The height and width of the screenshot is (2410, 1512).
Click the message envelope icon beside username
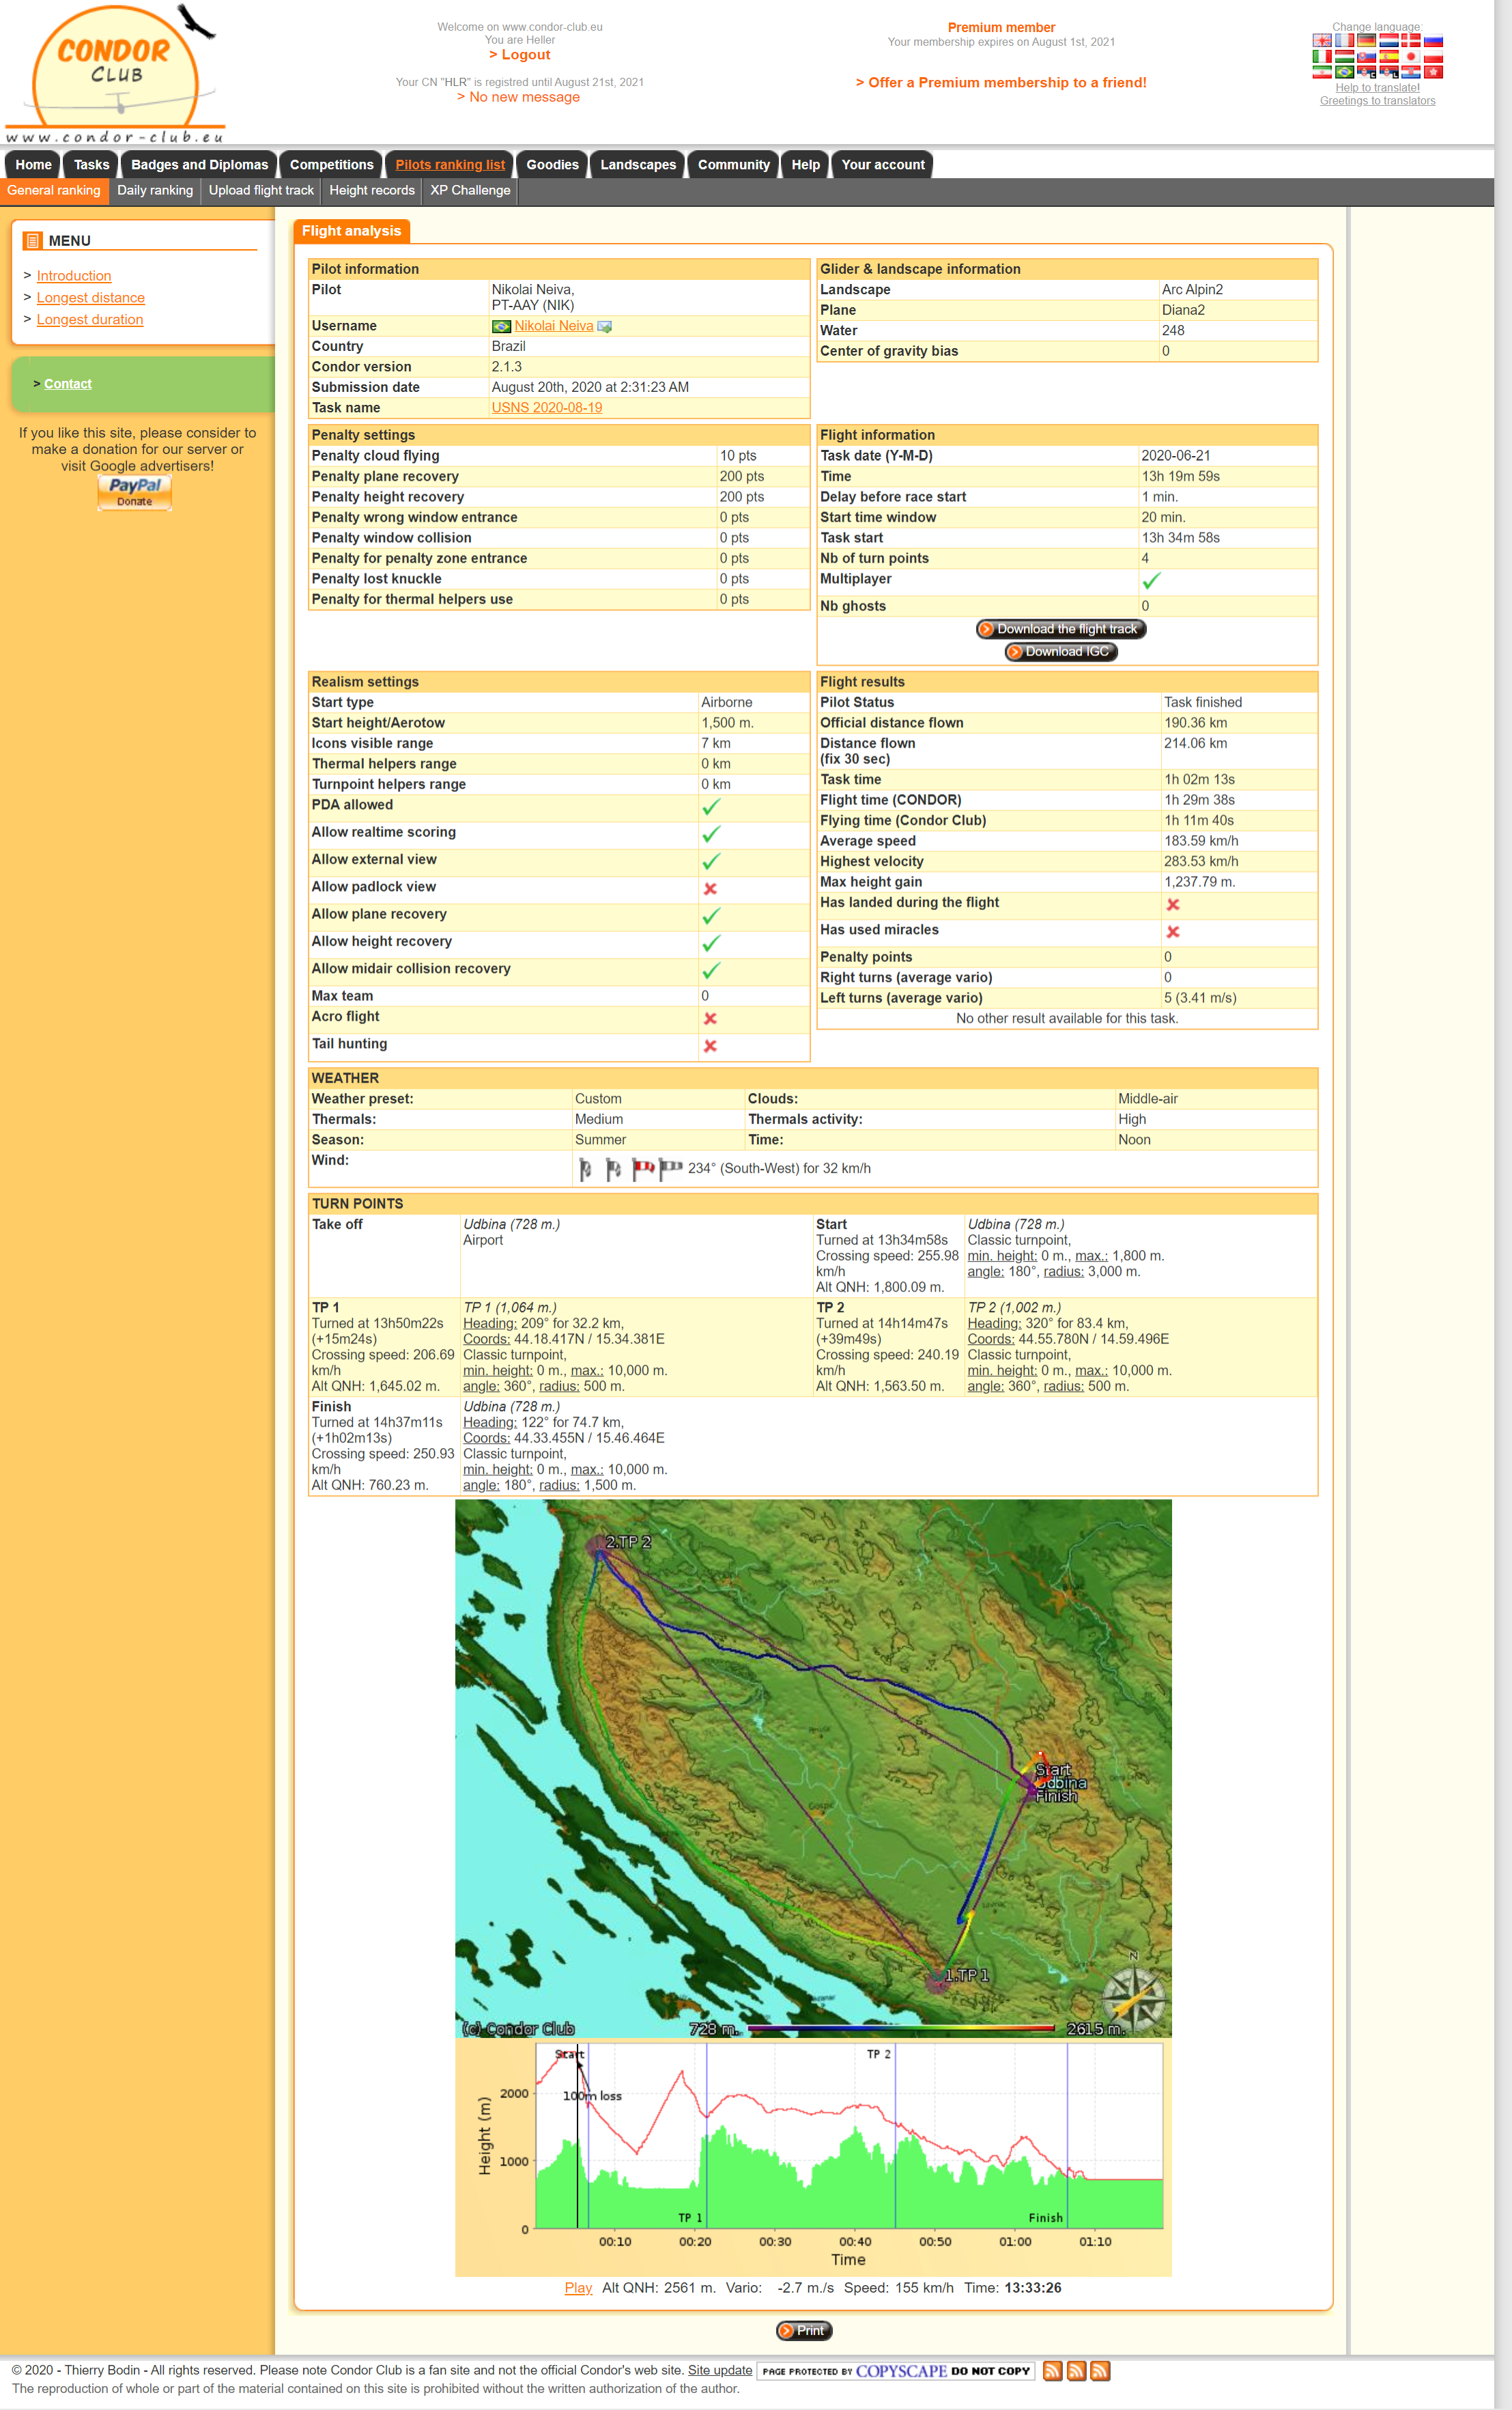(605, 326)
